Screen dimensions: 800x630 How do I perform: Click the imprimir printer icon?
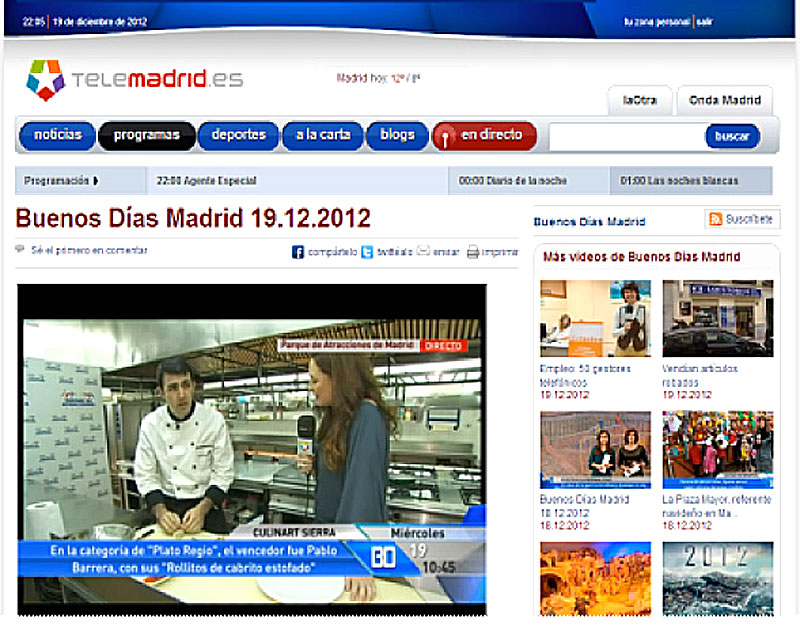473,252
